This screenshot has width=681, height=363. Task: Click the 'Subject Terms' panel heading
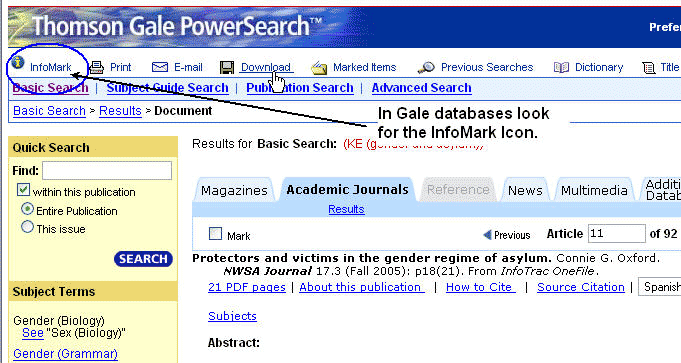tap(53, 291)
